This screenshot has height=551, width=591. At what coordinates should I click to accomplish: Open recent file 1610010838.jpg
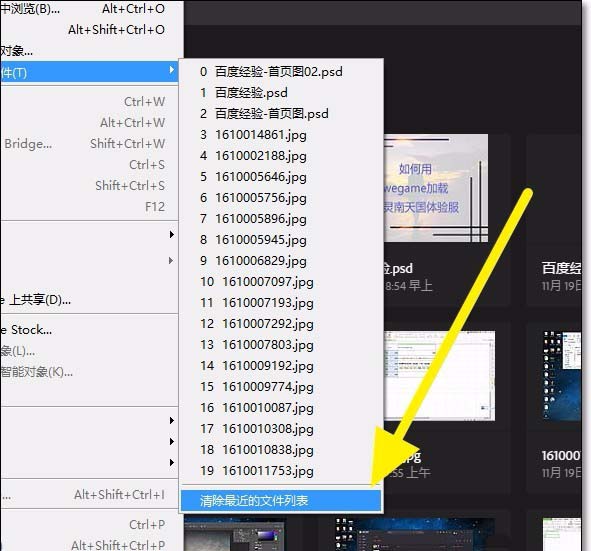pyautogui.click(x=281, y=450)
